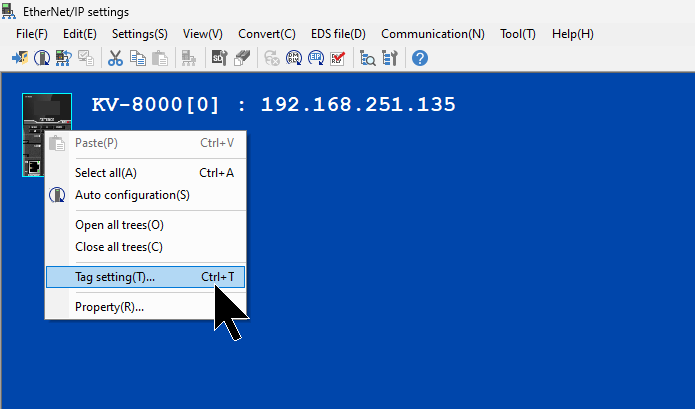Click the EIP circular arrow icon
The width and height of the screenshot is (695, 409).
[x=316, y=58]
